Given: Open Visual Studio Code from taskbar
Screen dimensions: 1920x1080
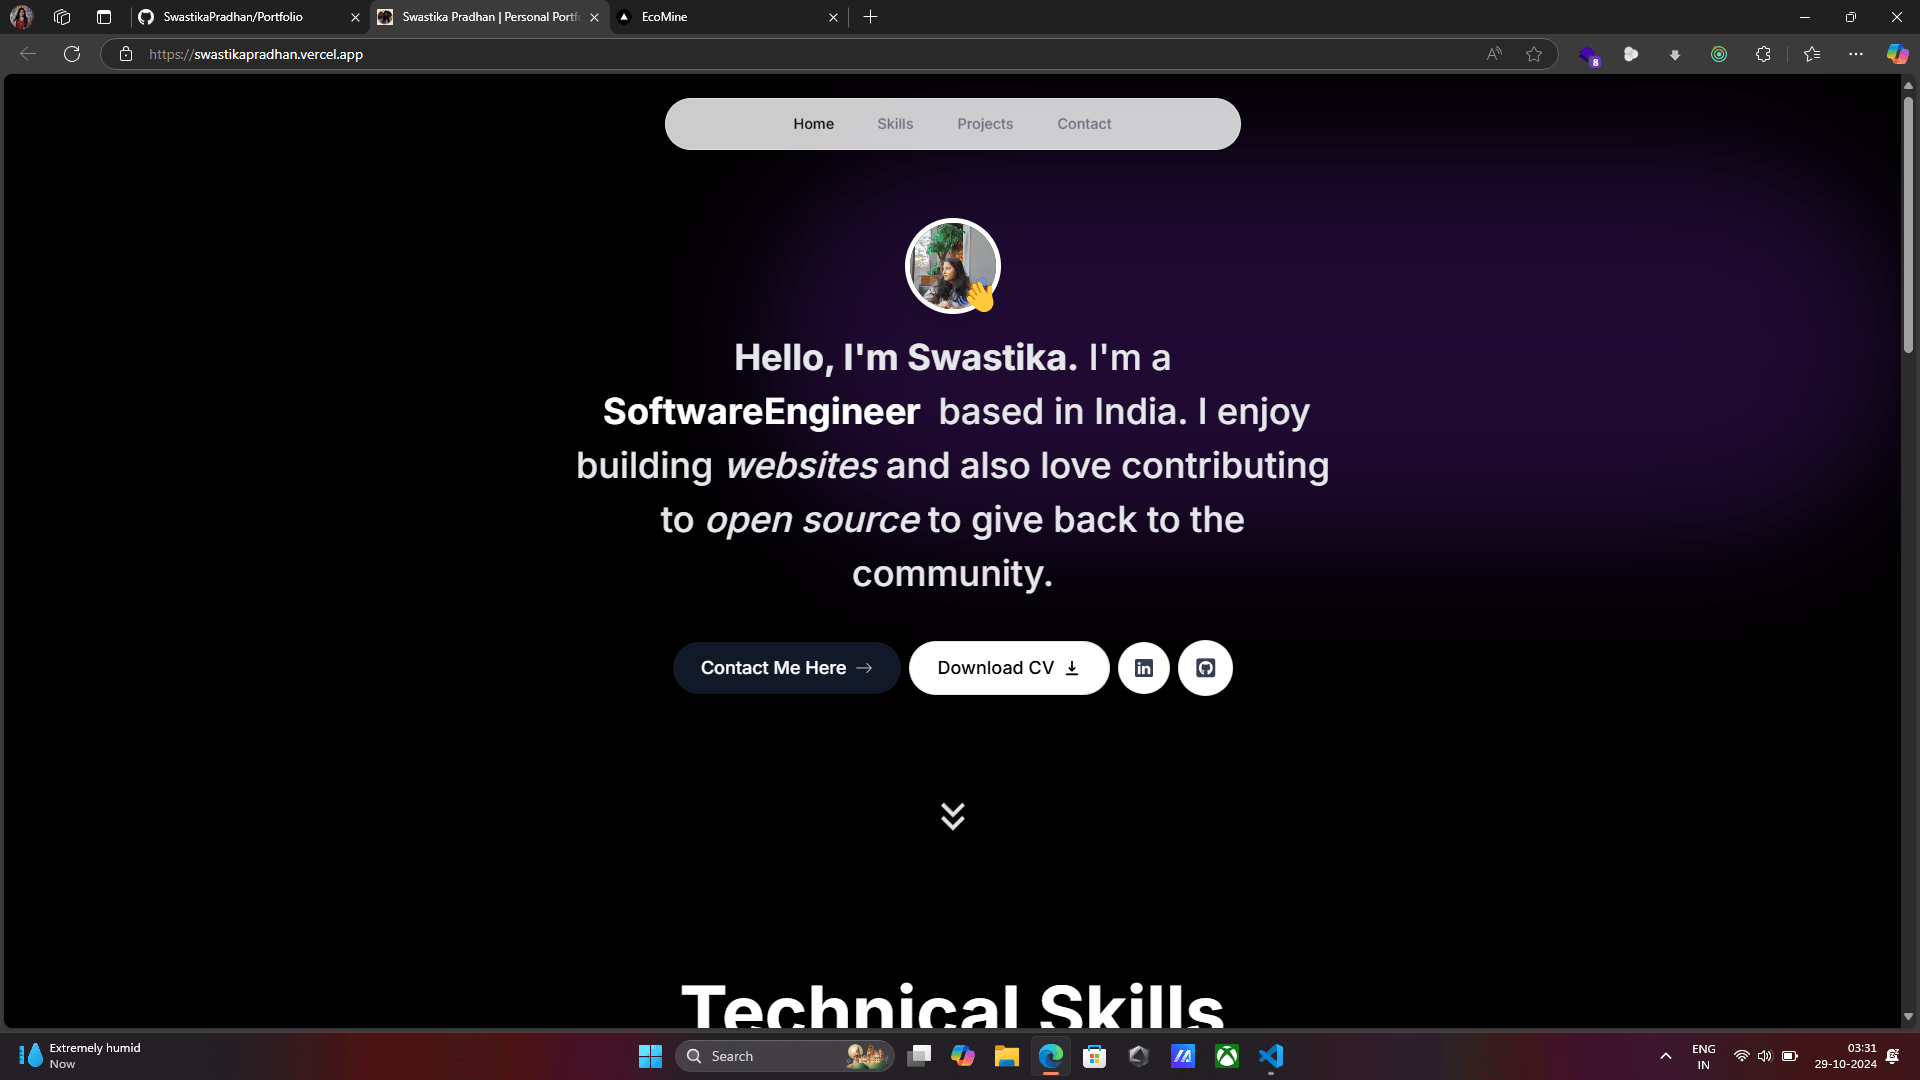Looking at the screenshot, I should [1271, 1056].
